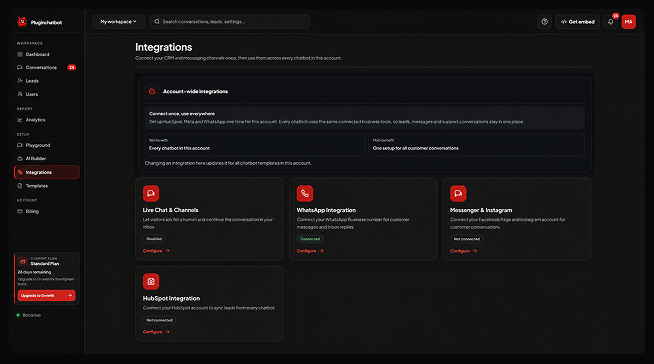Click the Upgrade to Growth button
The height and width of the screenshot is (364, 654).
(x=46, y=295)
